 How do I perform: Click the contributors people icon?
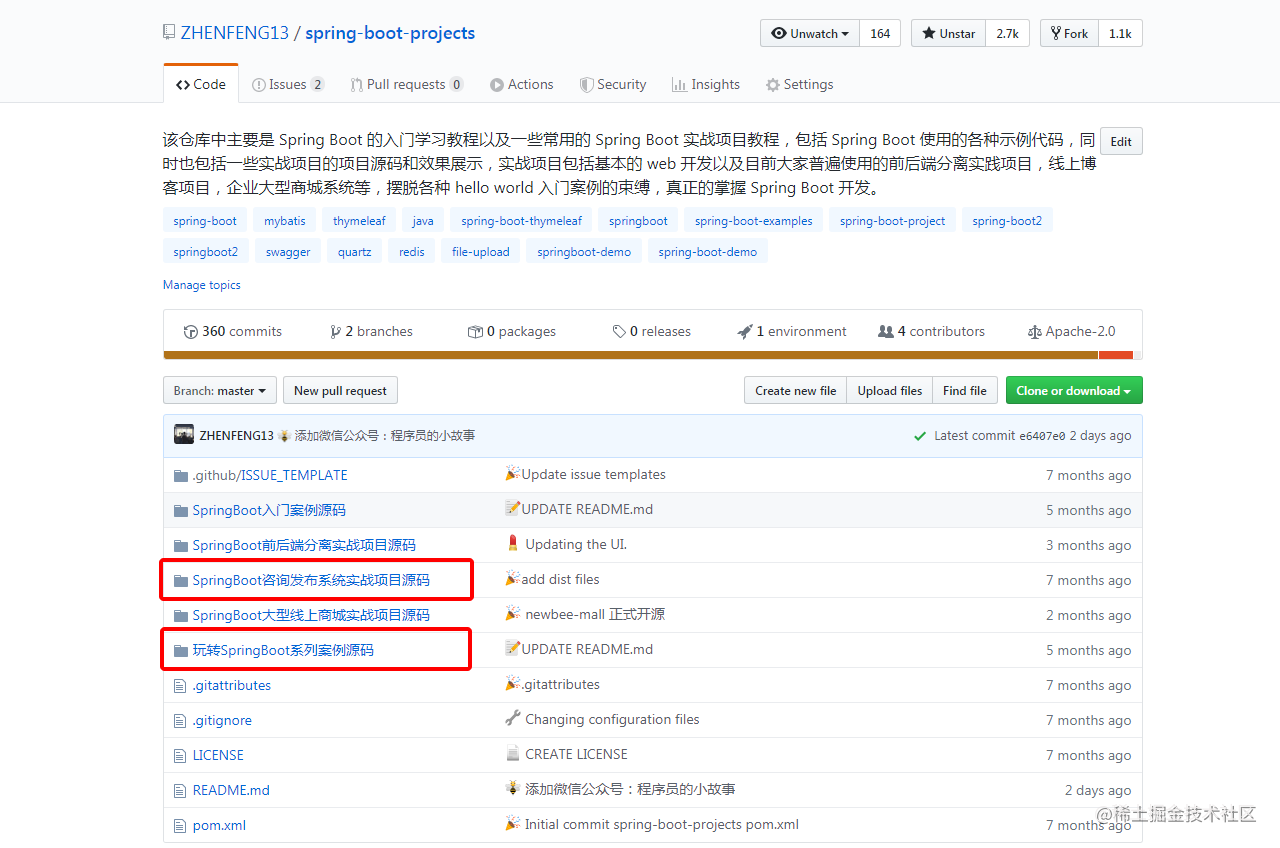(x=886, y=331)
